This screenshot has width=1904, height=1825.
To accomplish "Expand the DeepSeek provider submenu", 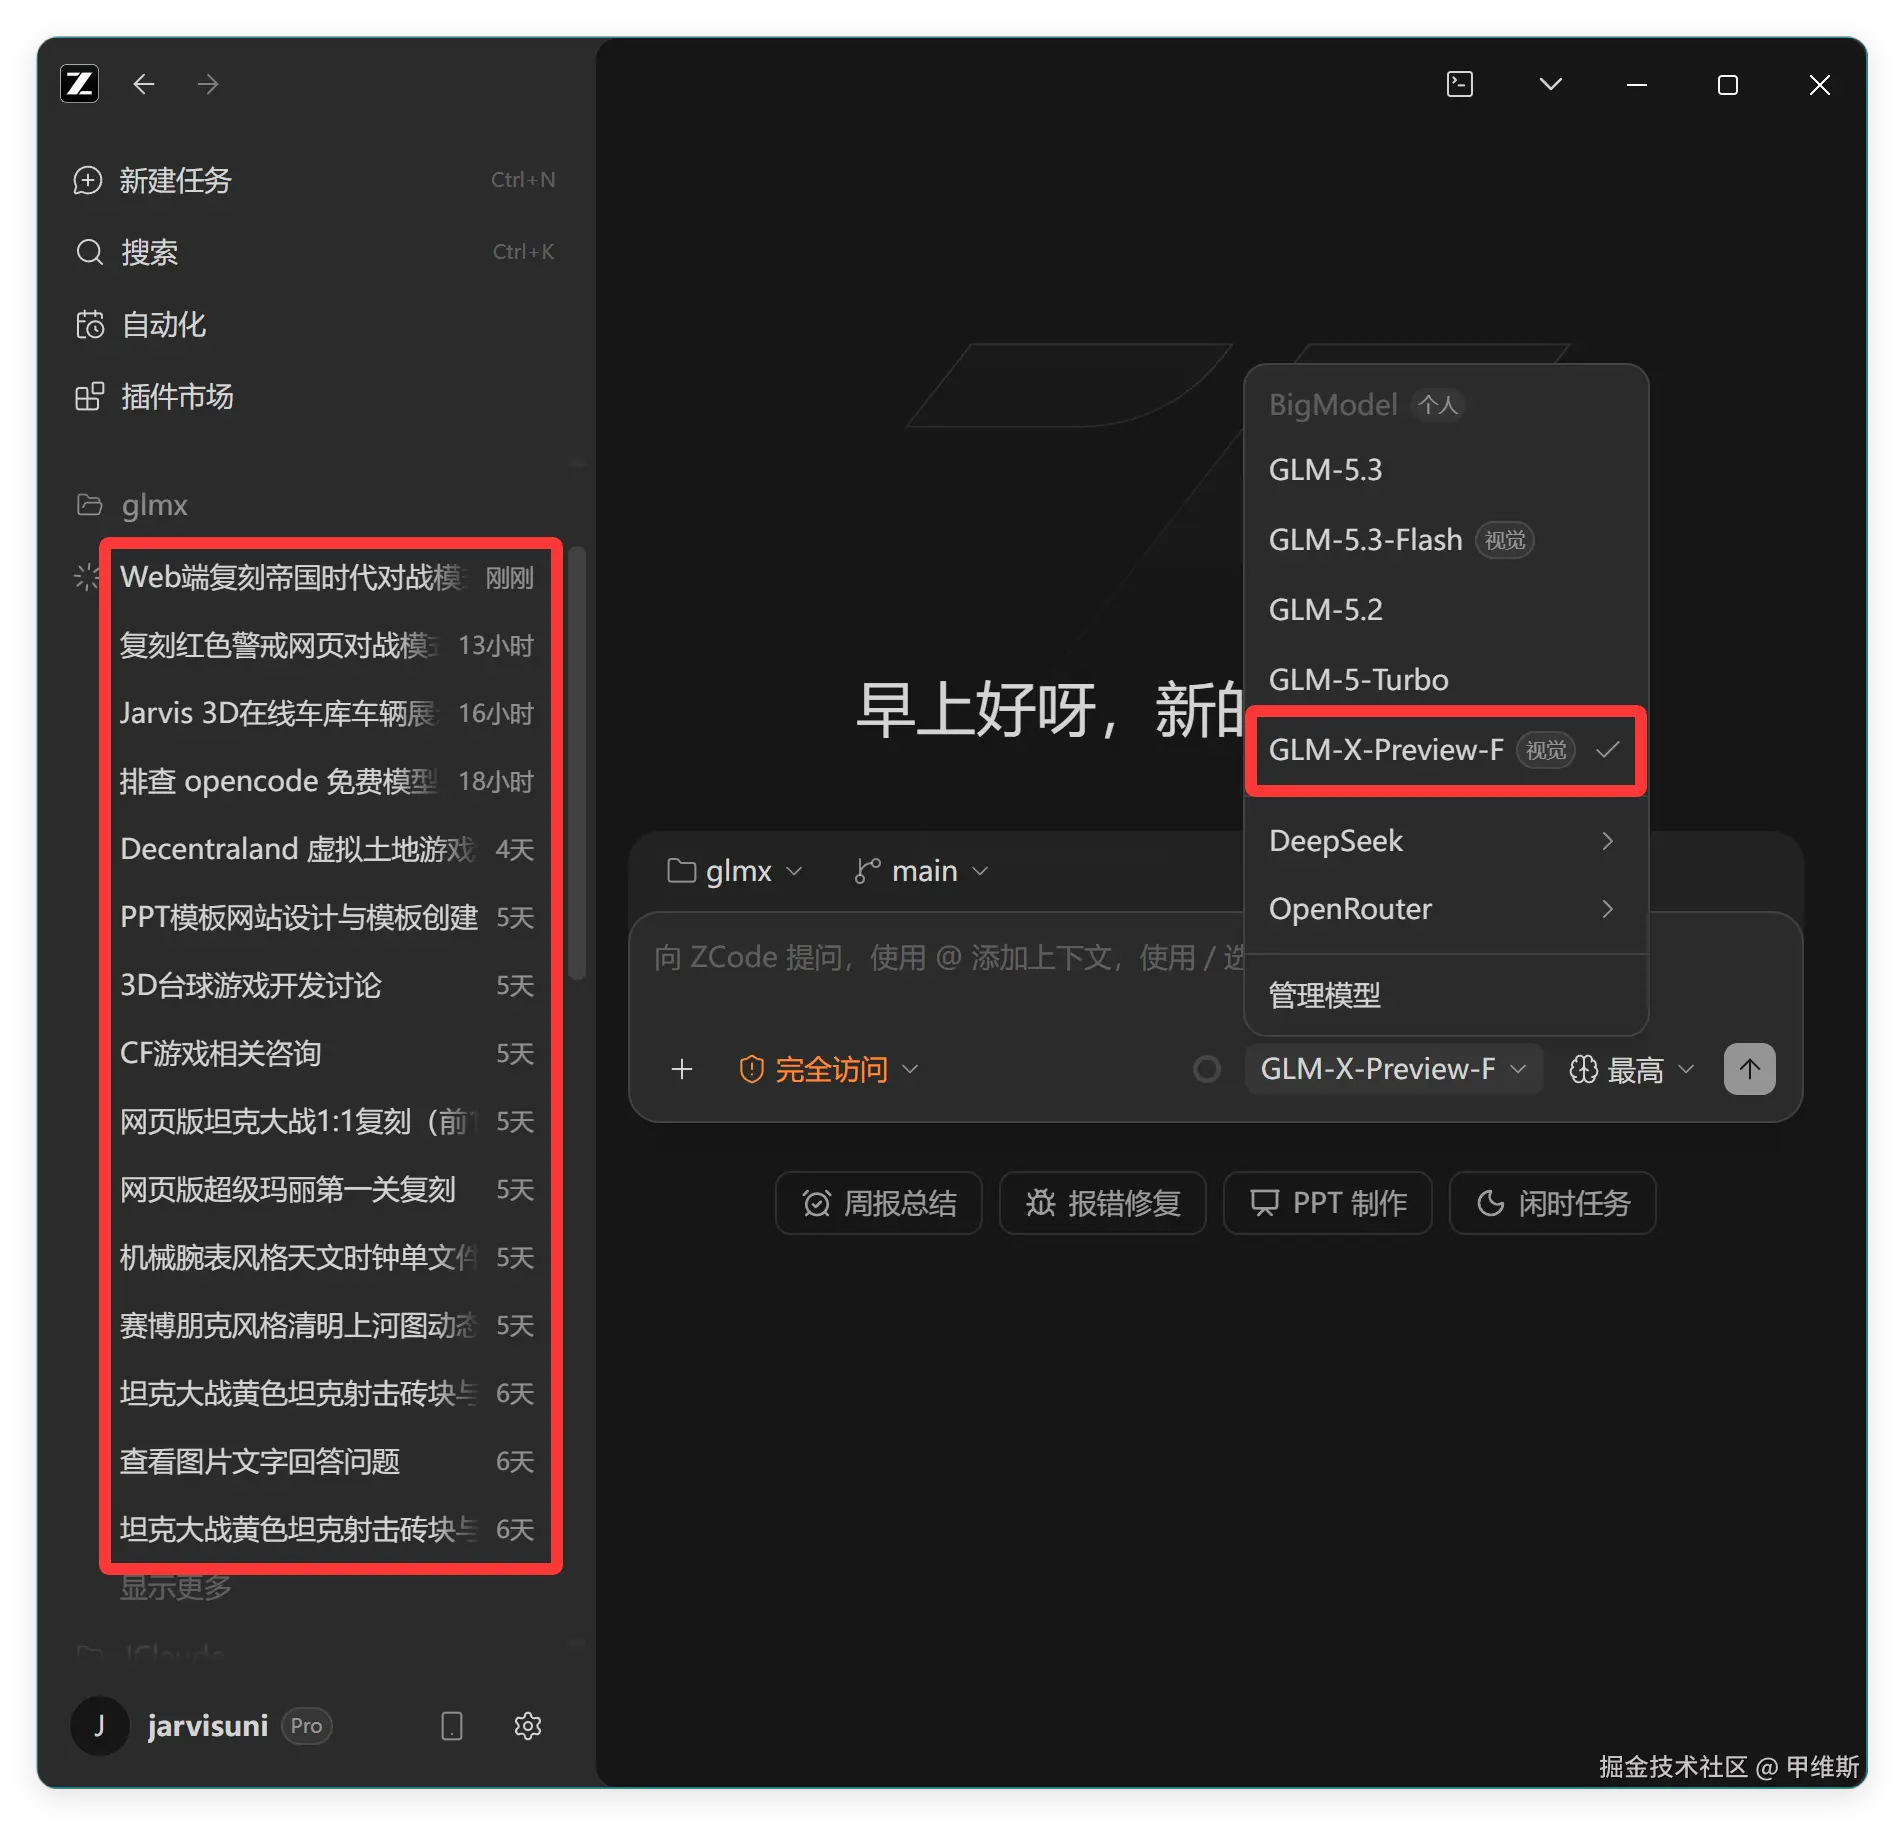I will (1446, 840).
